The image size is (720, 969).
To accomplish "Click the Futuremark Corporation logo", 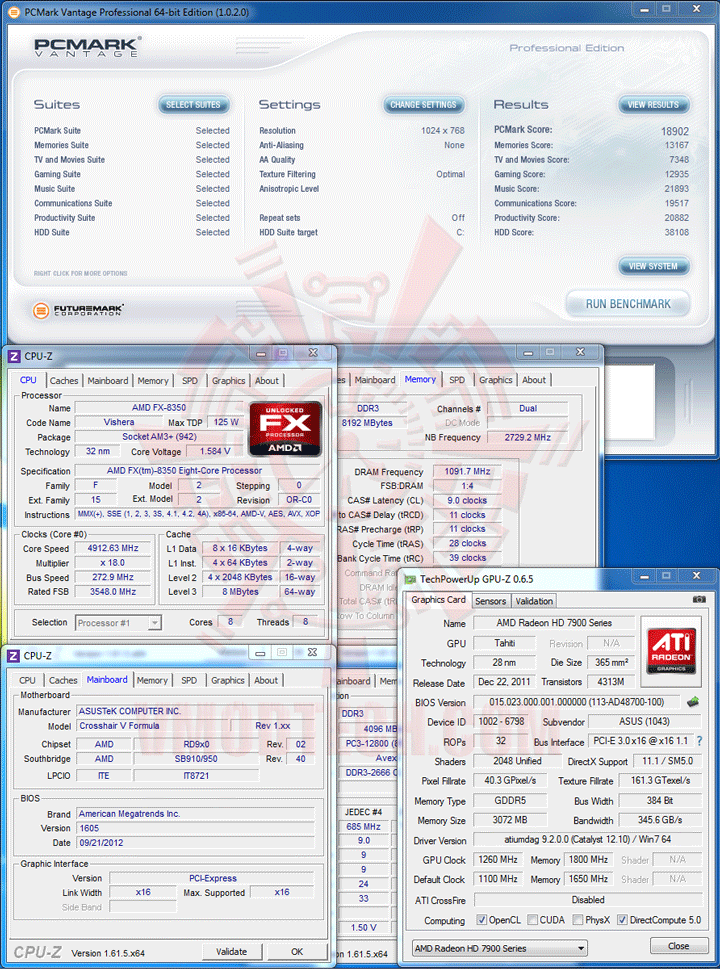I will [78, 310].
